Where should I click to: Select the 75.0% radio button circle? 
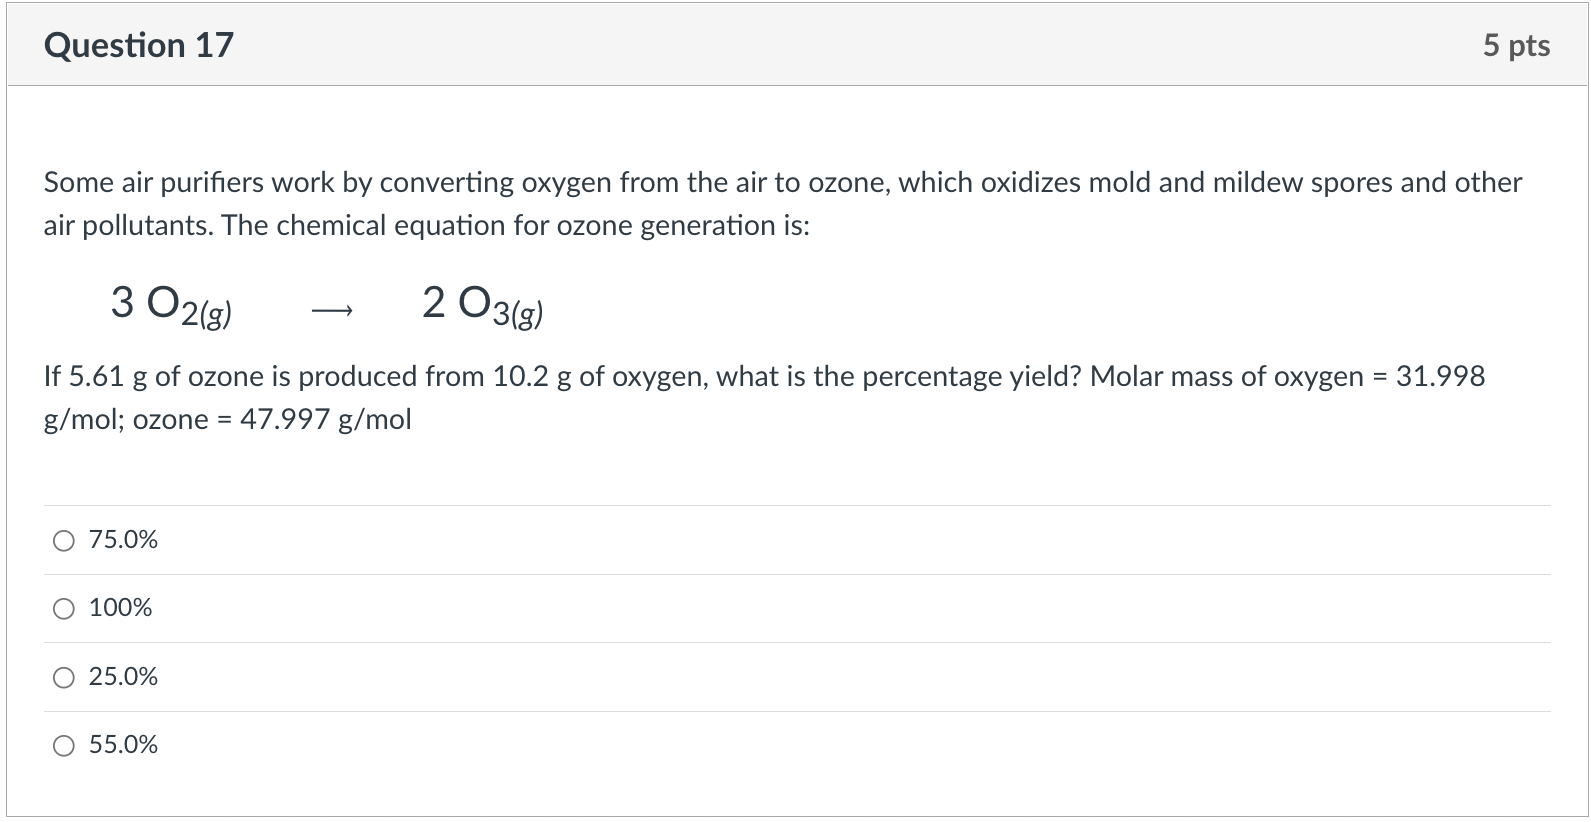coord(64,541)
